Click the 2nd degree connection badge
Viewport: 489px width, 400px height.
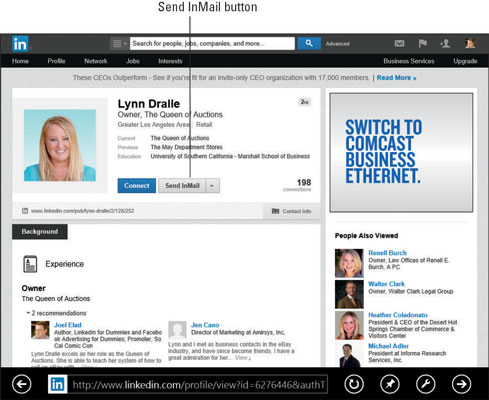coord(304,102)
